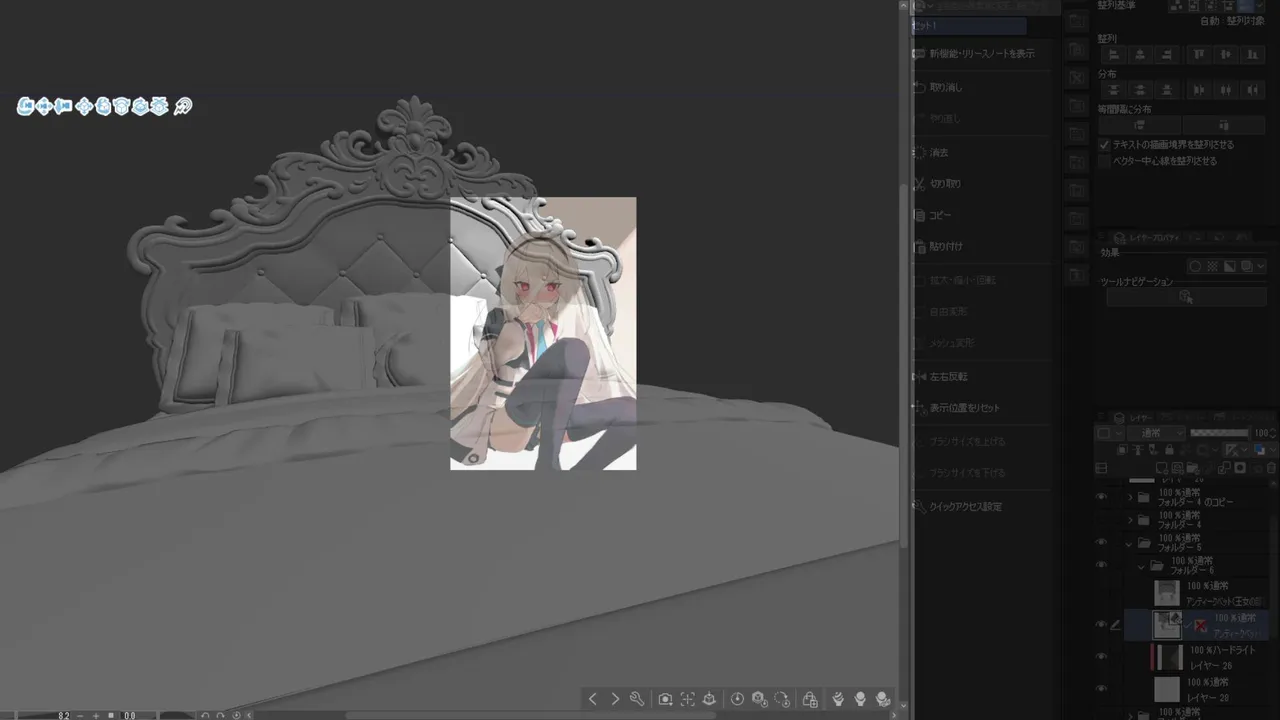This screenshot has width=1280, height=720.
Task: Toggle visibility of Layer 28
Action: click(x=1102, y=689)
